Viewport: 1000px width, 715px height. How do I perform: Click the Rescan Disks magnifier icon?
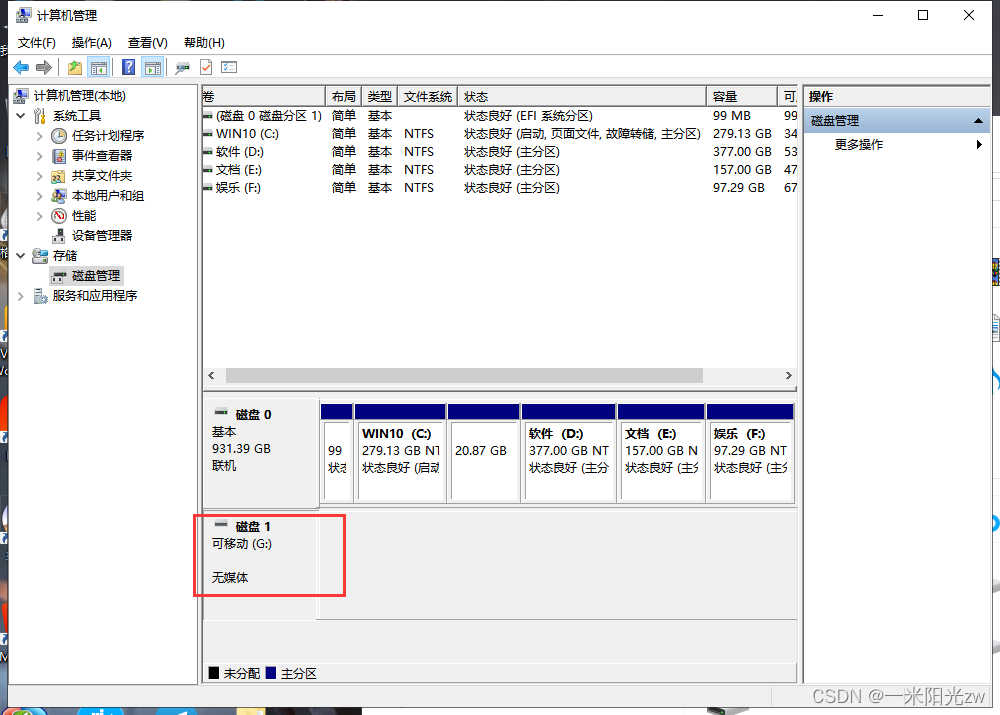(x=182, y=68)
